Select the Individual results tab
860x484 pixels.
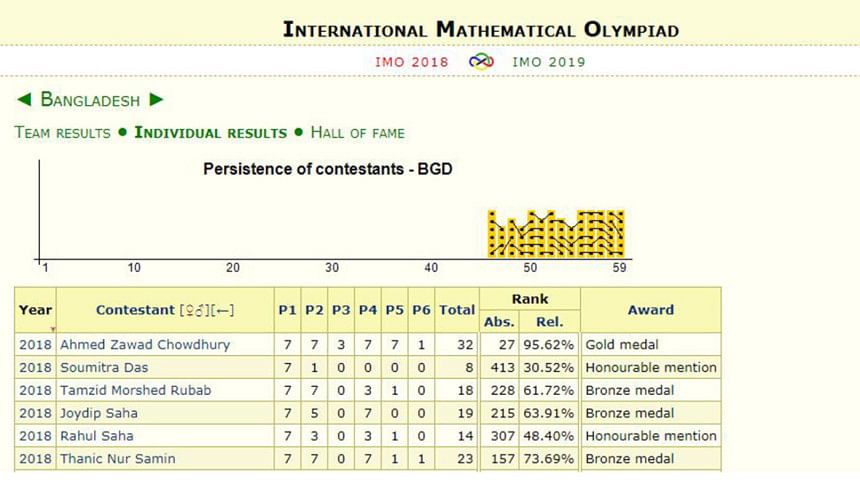coord(210,132)
